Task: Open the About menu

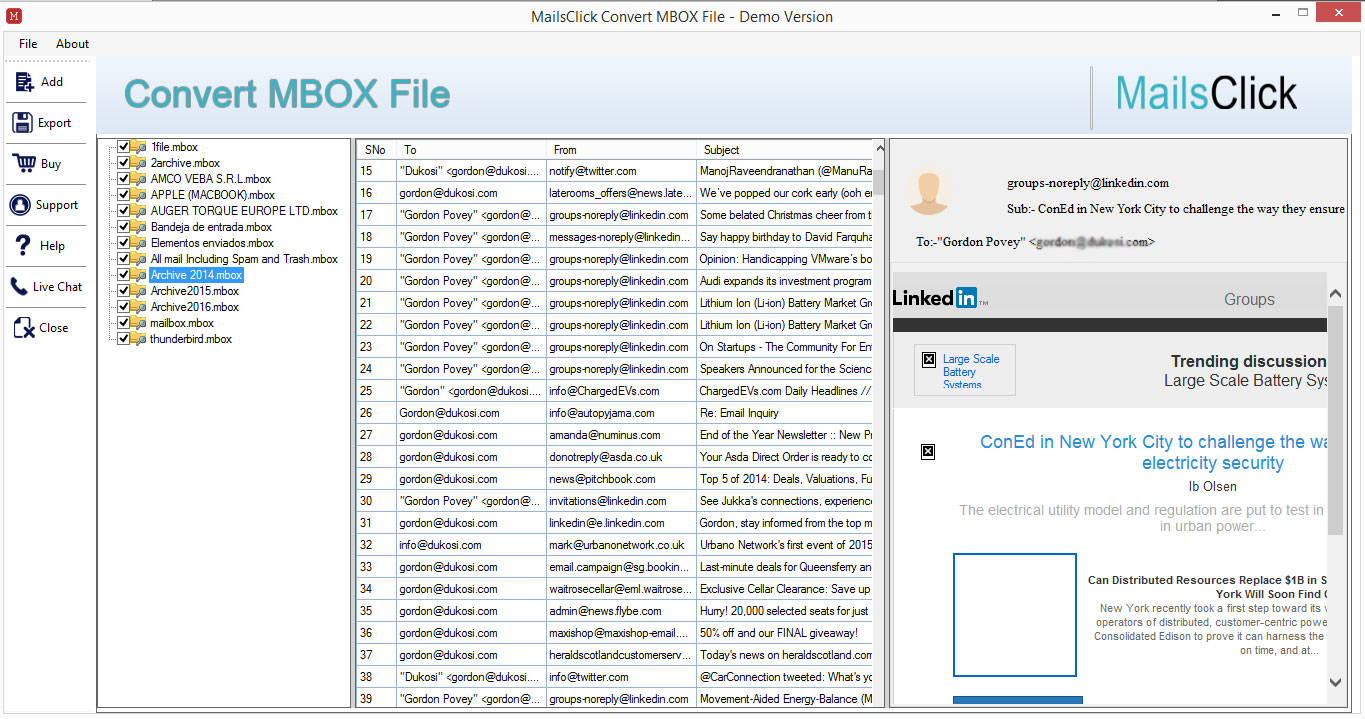Action: pyautogui.click(x=72, y=44)
